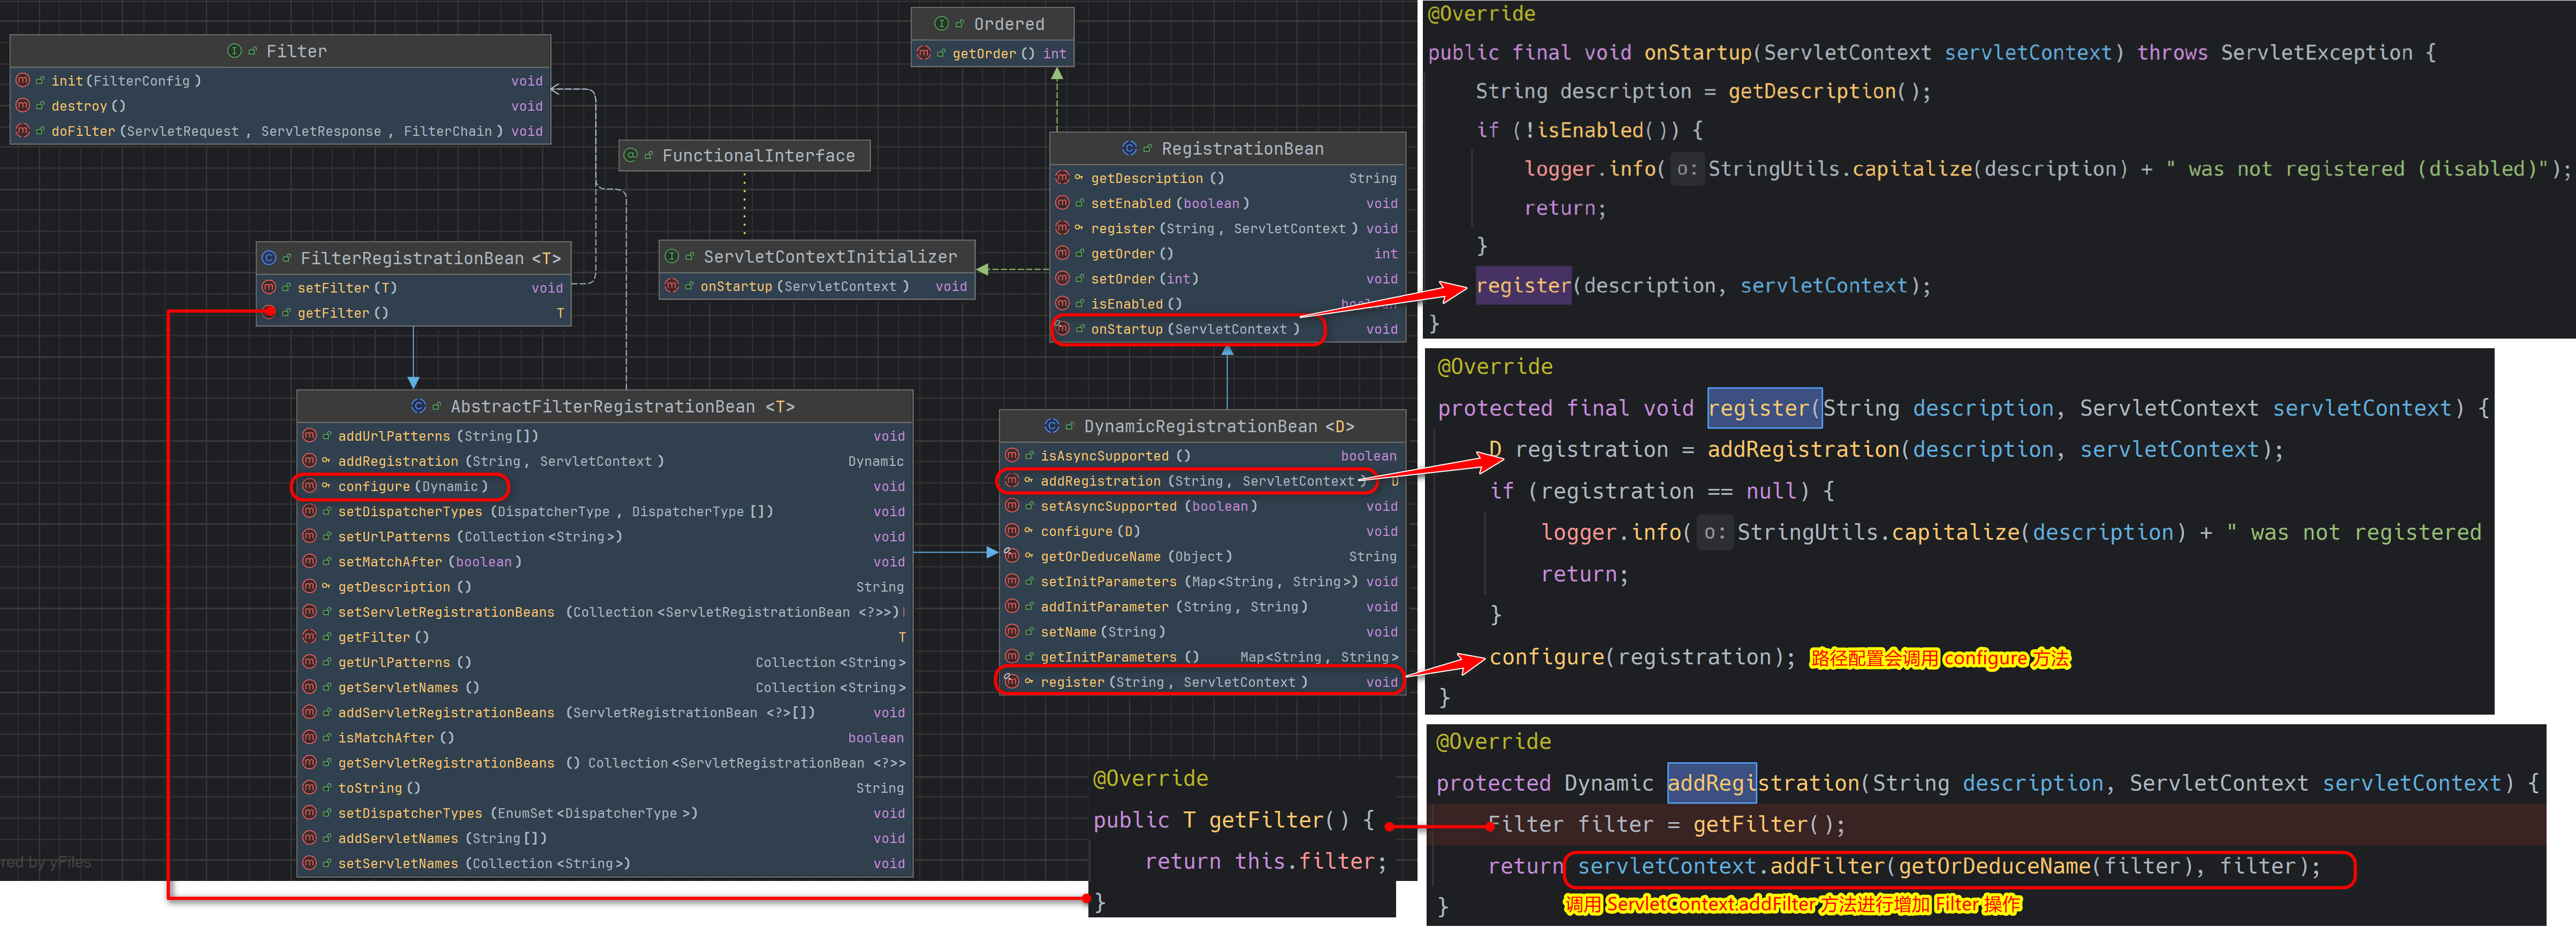The image size is (2576, 927).
Task: Select the AbstractFilterRegistrationBean <T> title
Action: 622,406
